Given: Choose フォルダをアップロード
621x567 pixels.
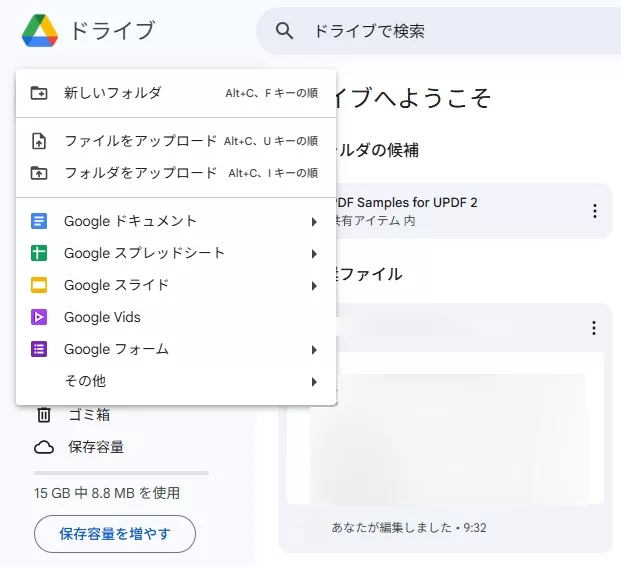Looking at the screenshot, I should [x=176, y=173].
